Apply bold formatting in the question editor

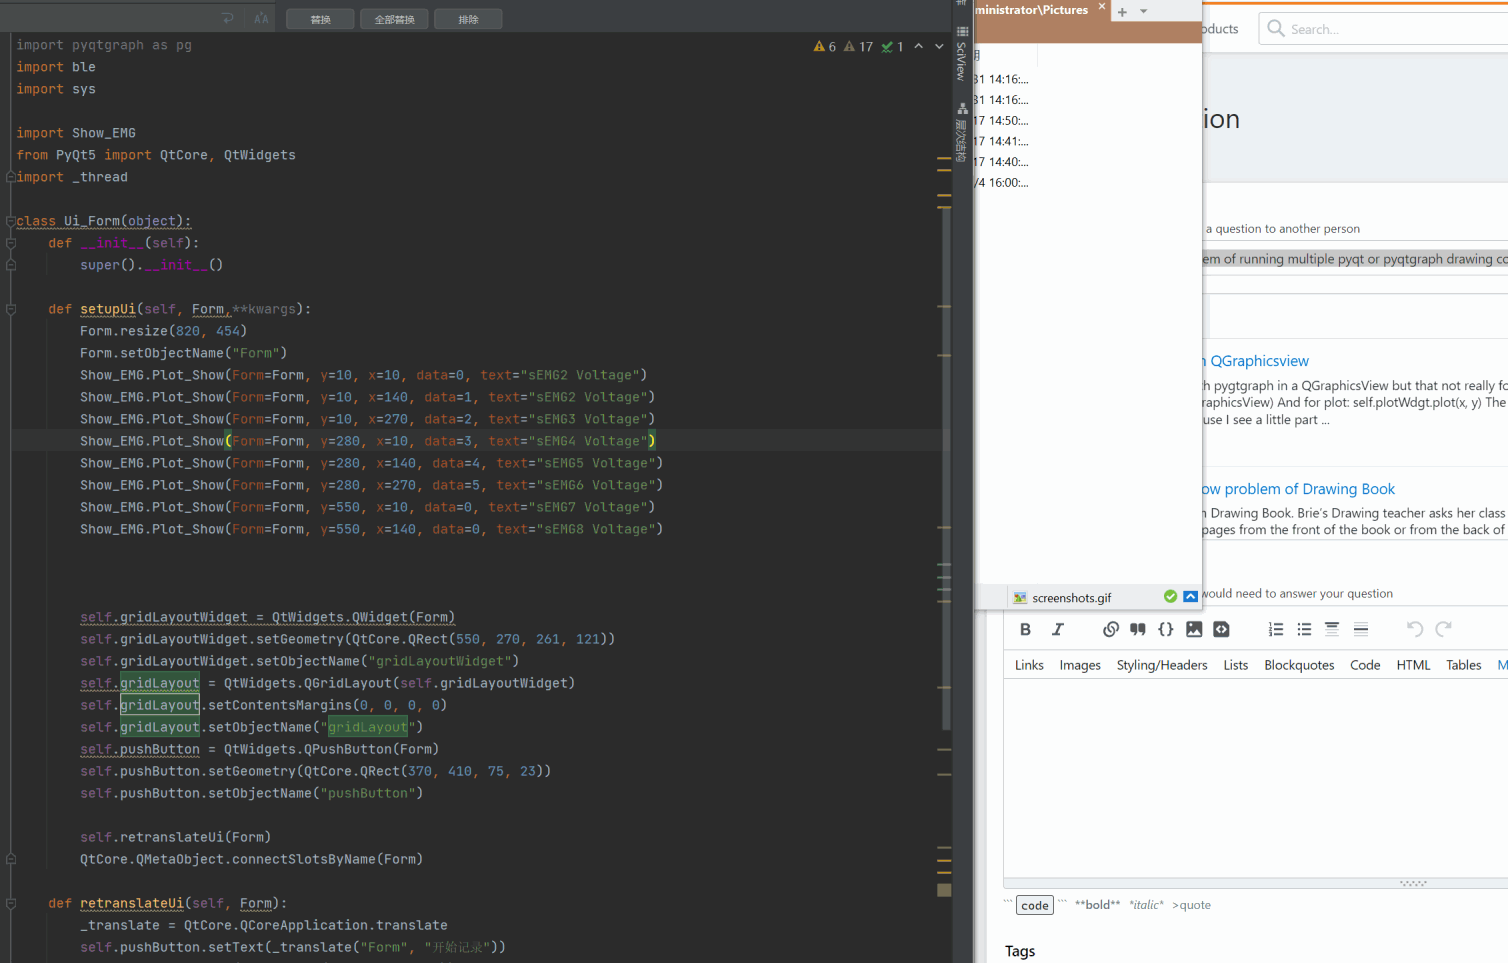tap(1025, 629)
